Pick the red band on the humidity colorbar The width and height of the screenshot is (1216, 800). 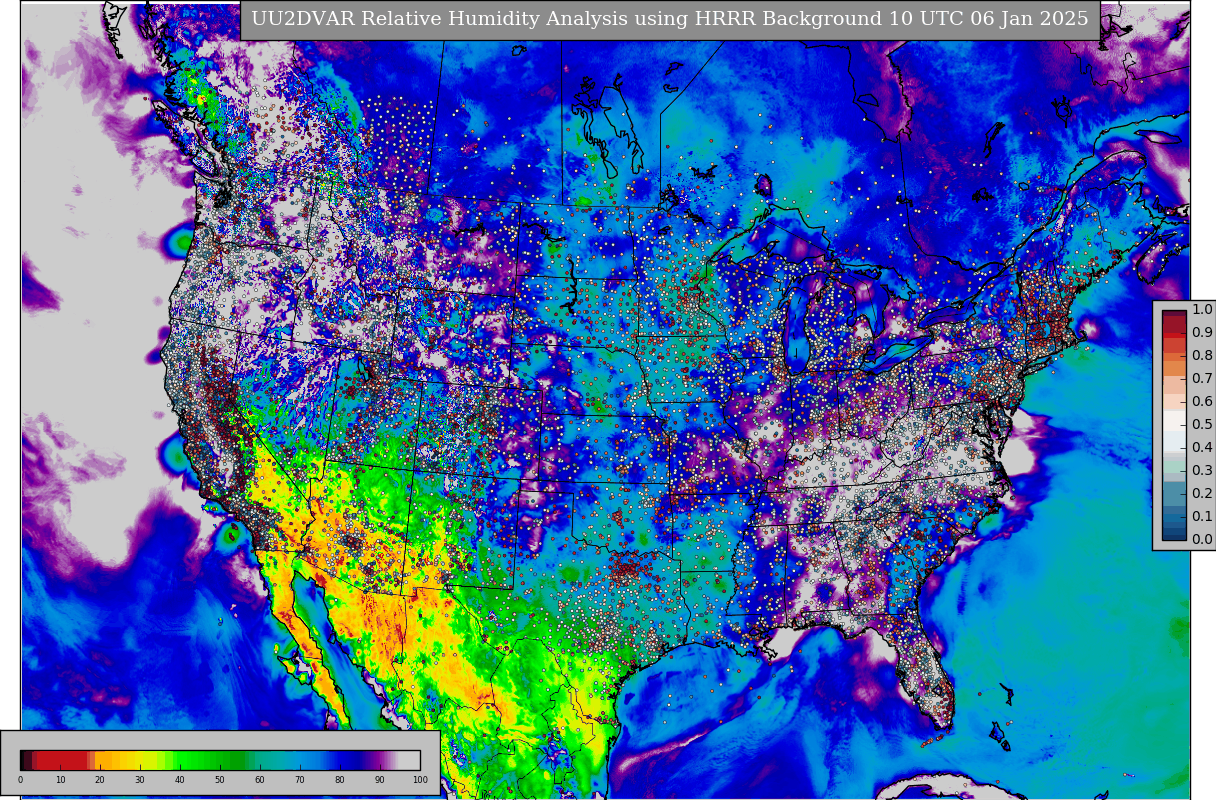coord(60,760)
